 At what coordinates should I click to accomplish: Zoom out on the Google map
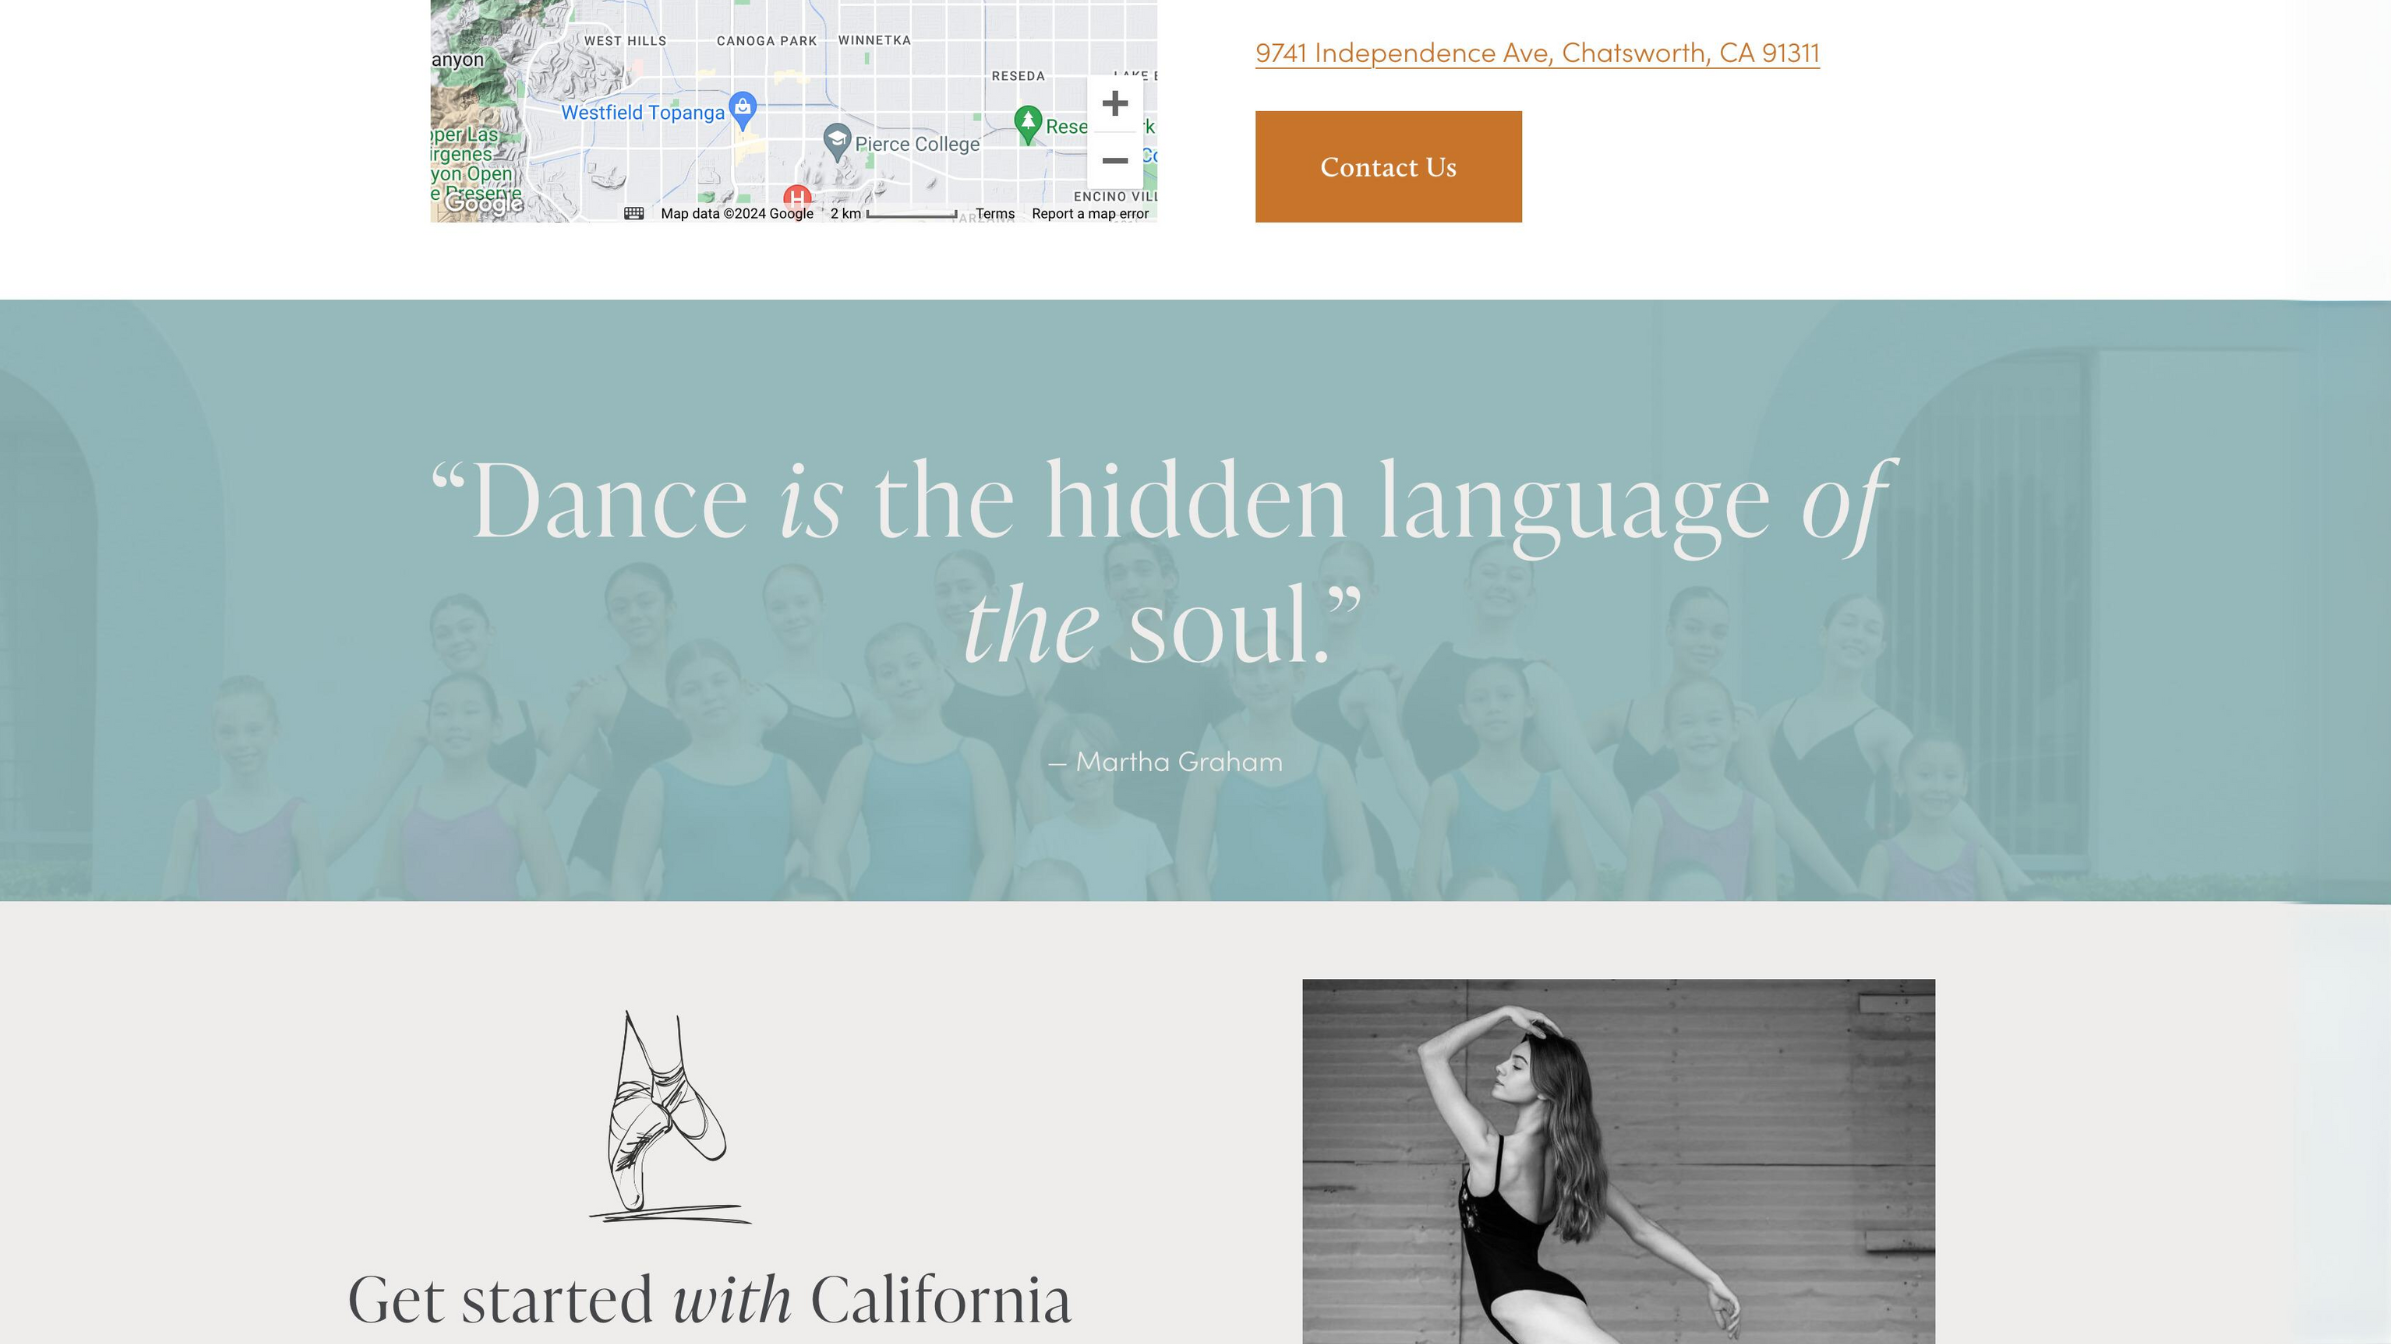pos(1114,160)
